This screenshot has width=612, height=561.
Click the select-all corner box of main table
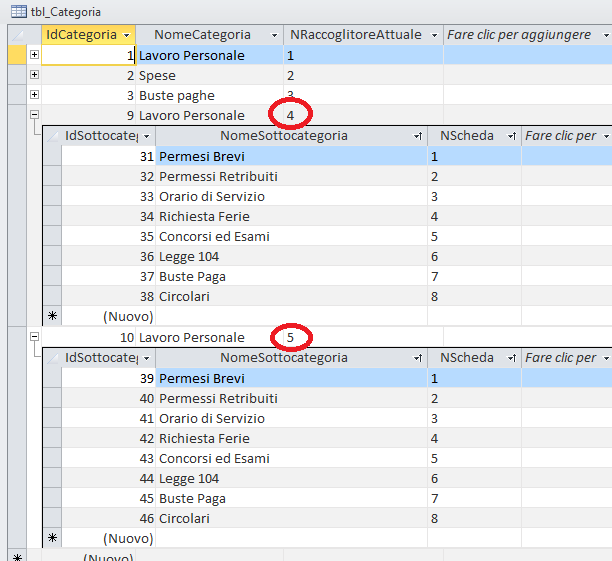(17, 35)
